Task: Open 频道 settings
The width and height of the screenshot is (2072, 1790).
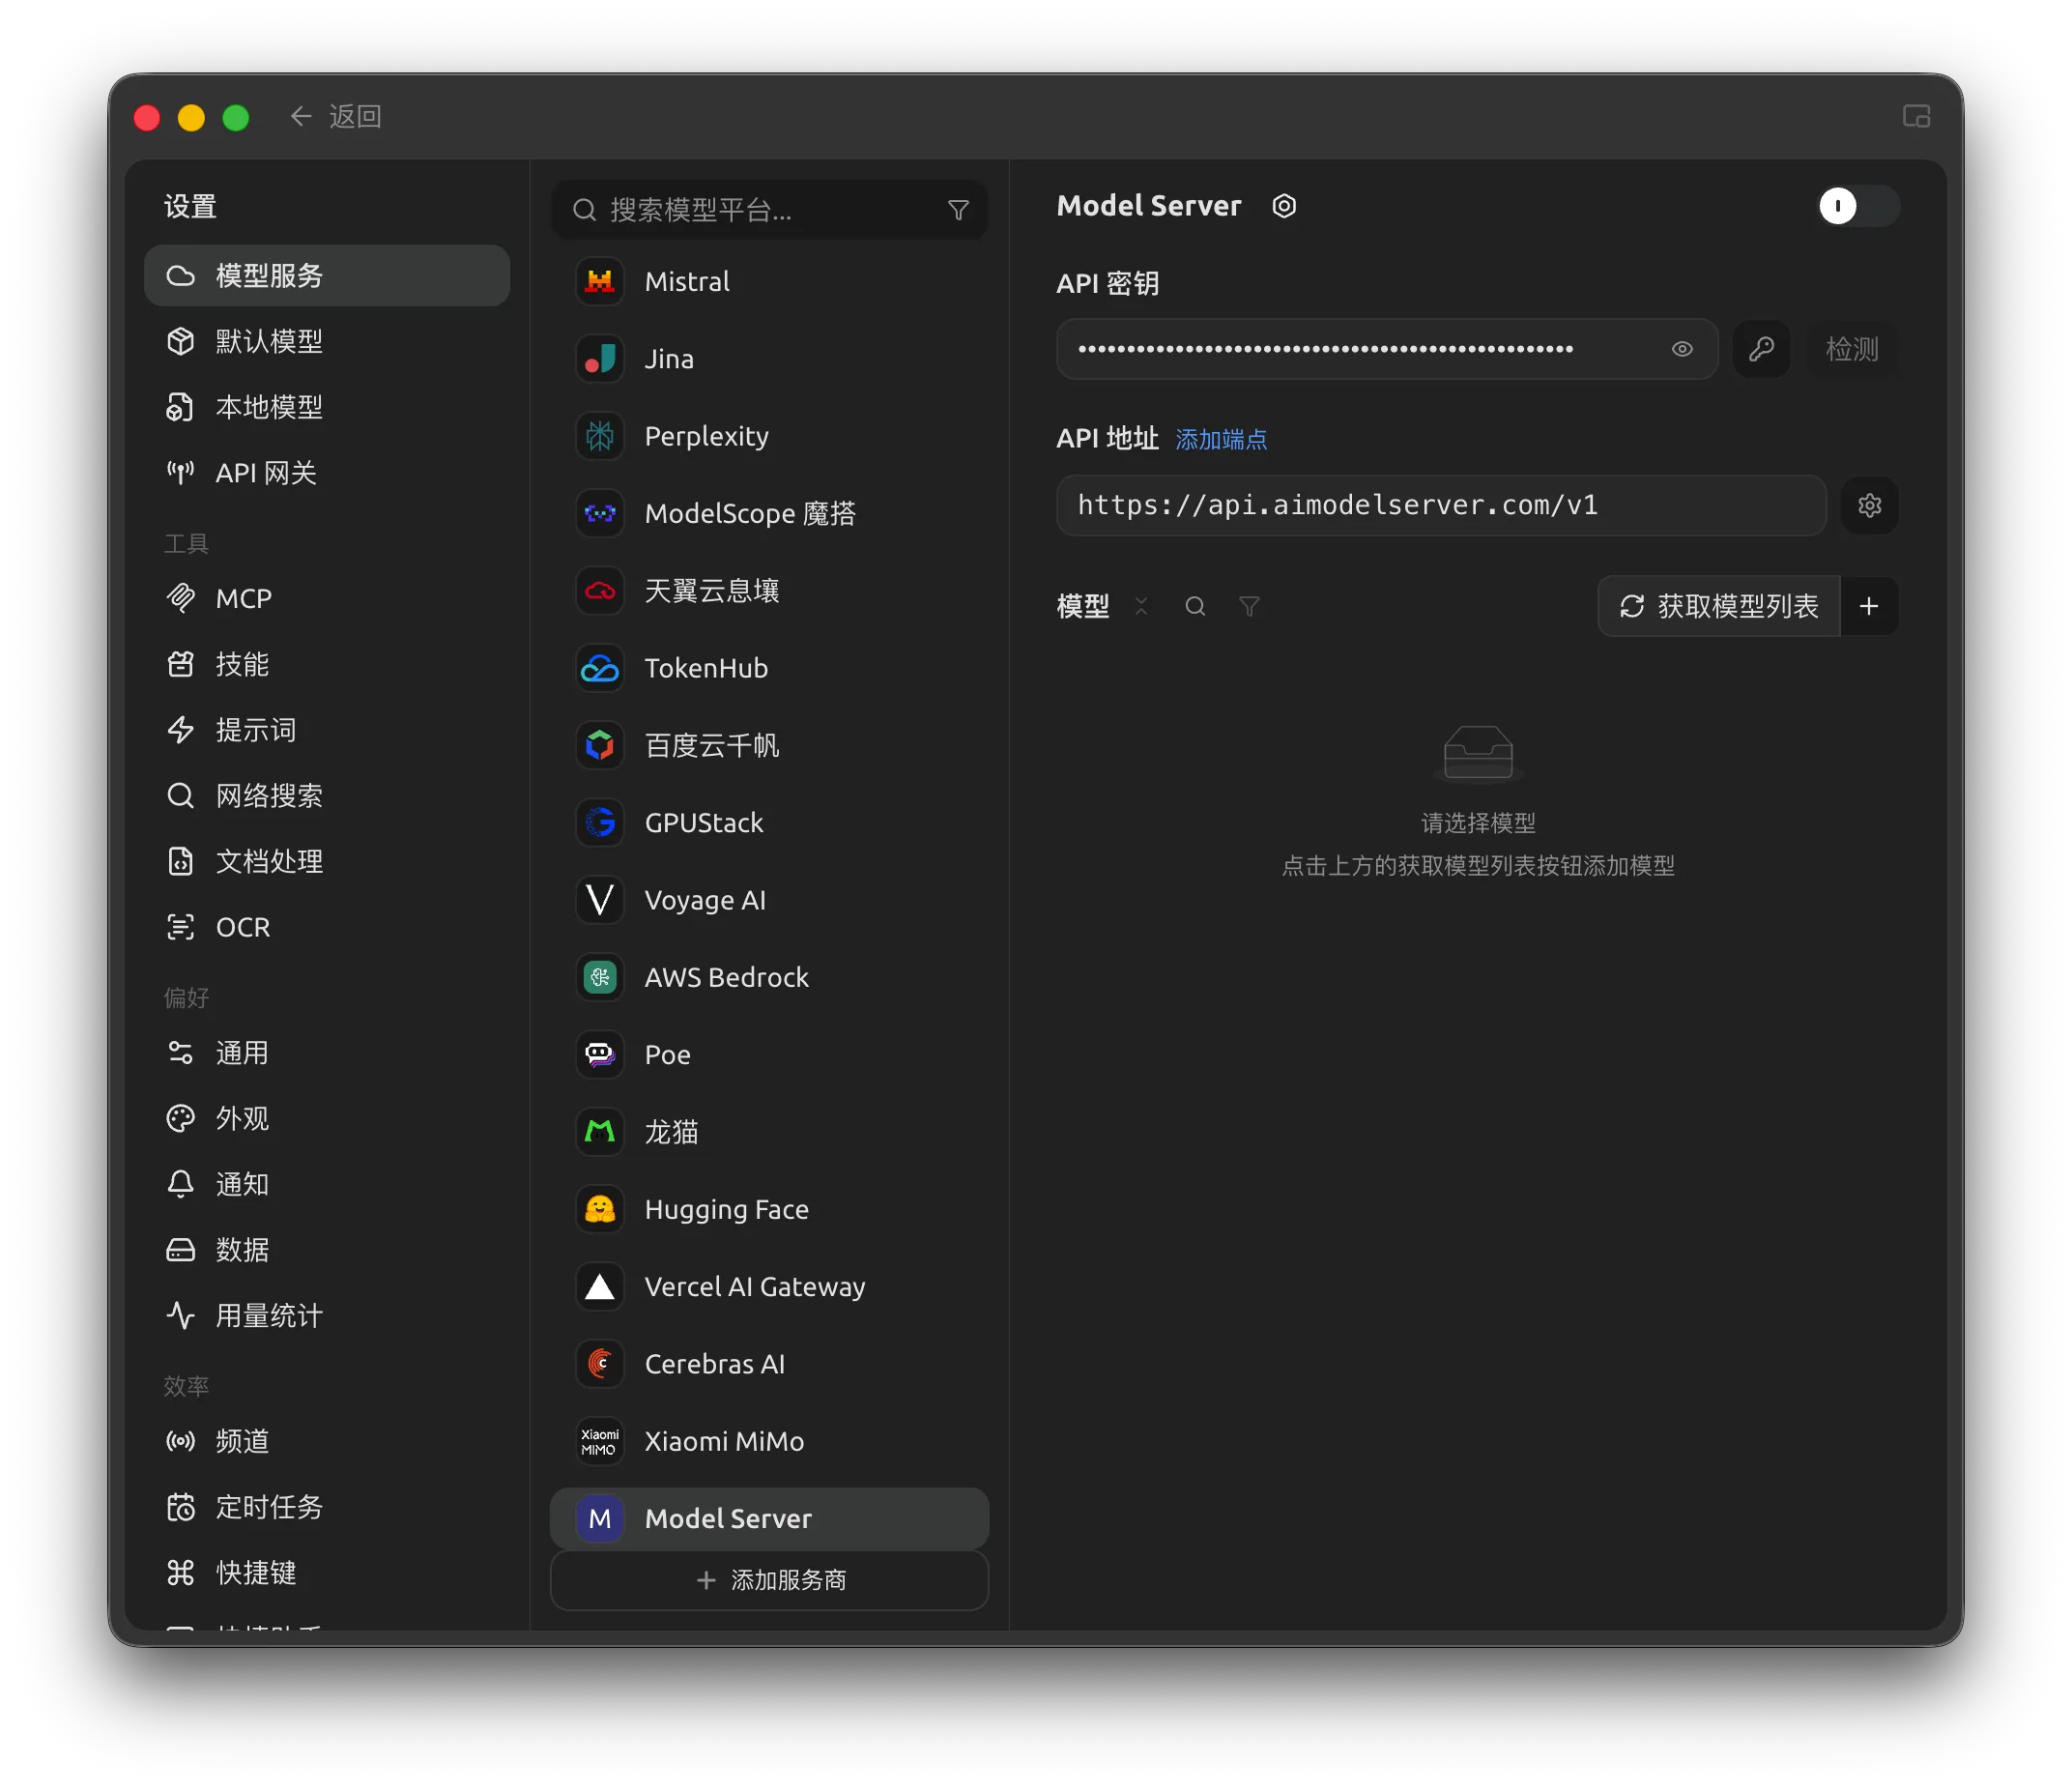Action: (x=327, y=1441)
